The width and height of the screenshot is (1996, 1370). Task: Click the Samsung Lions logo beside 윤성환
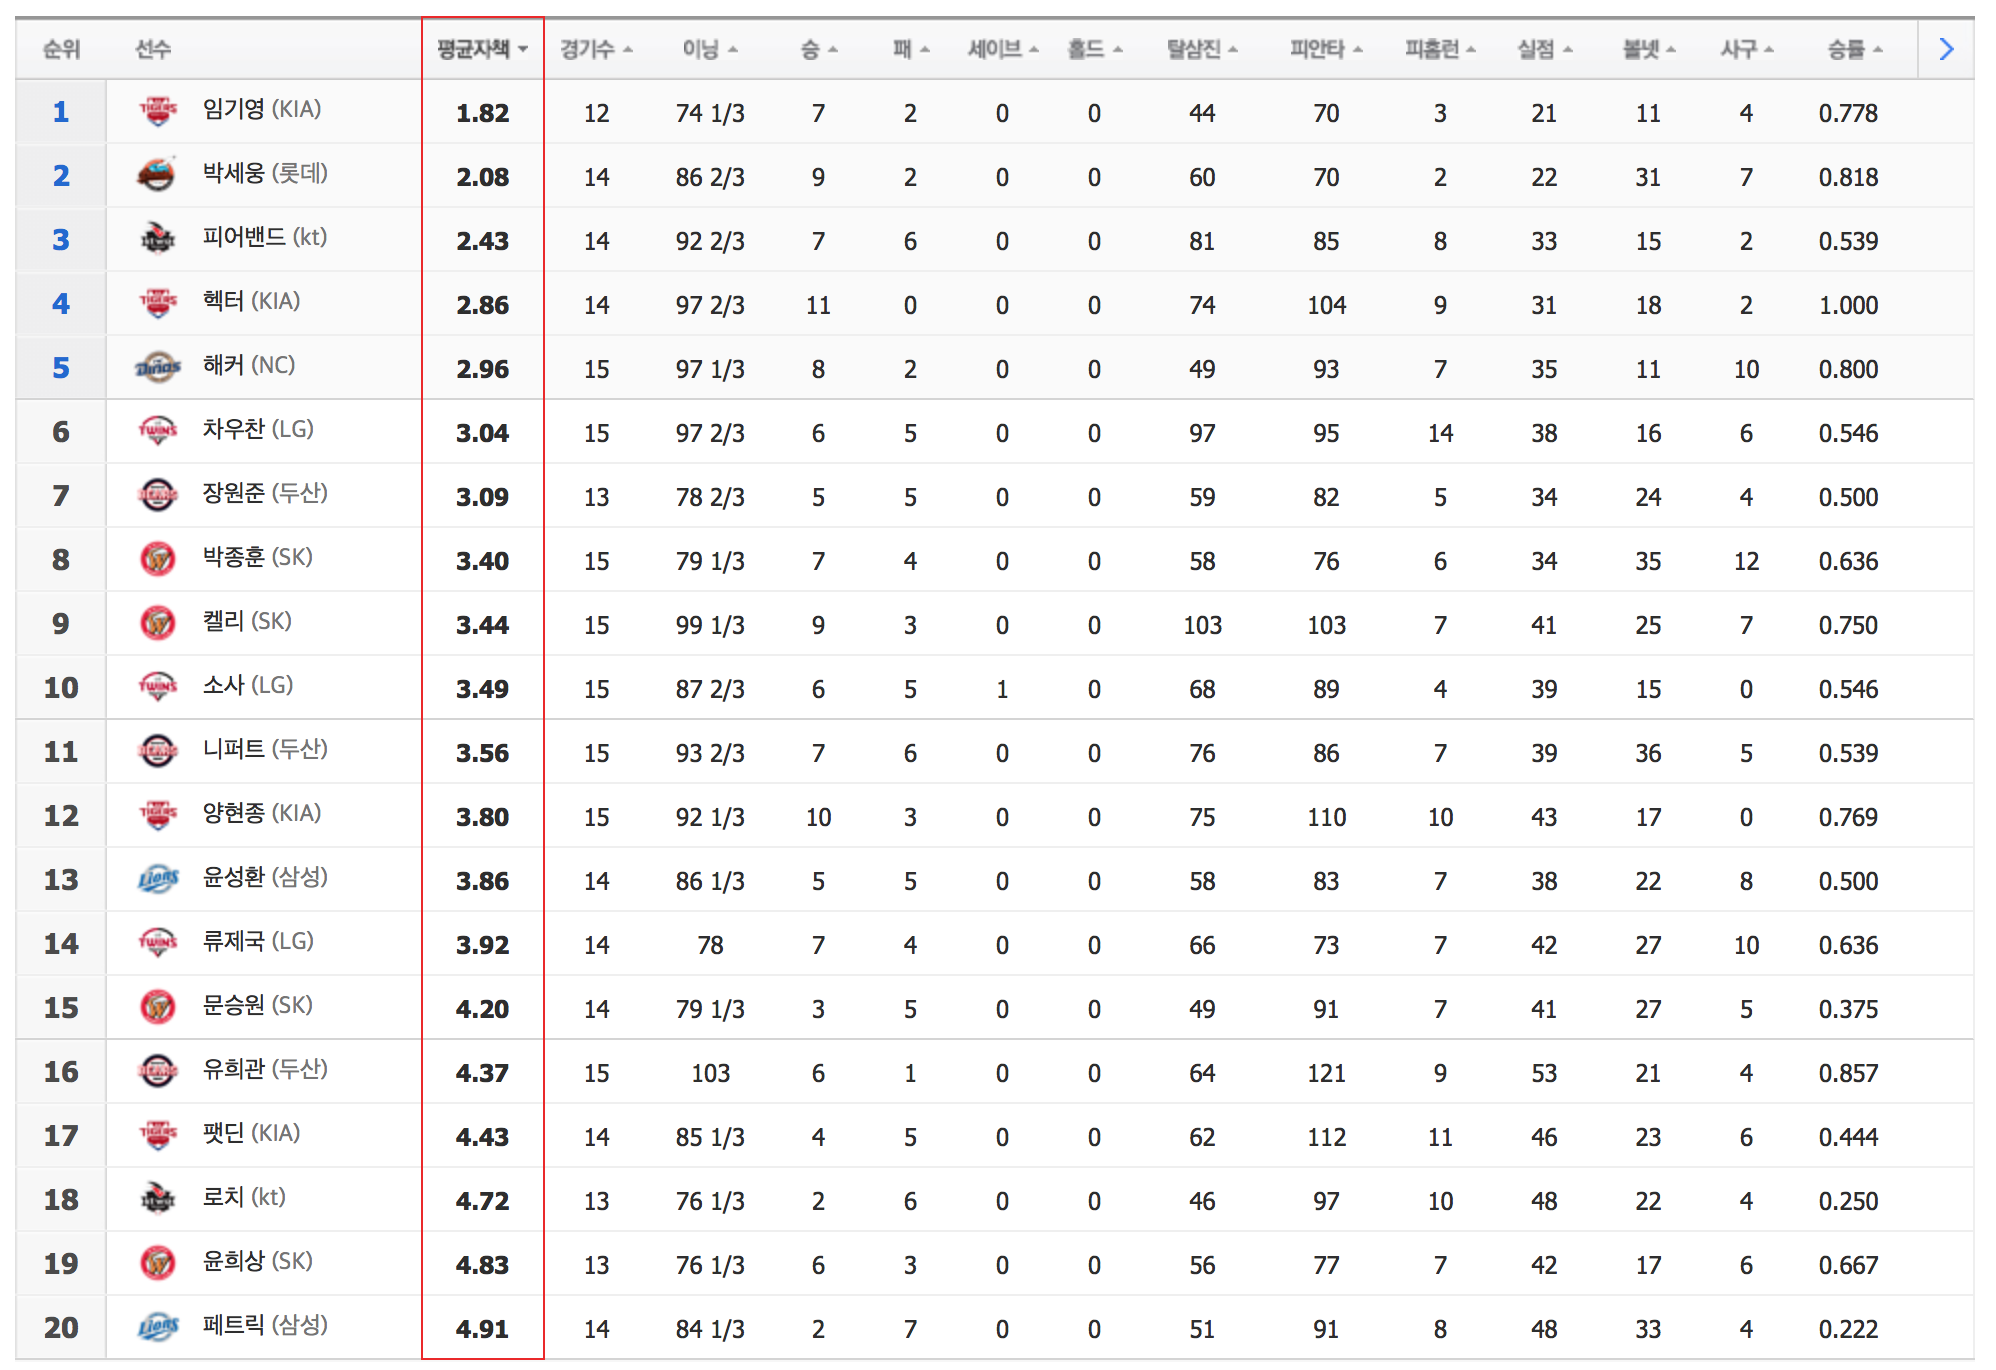157,879
